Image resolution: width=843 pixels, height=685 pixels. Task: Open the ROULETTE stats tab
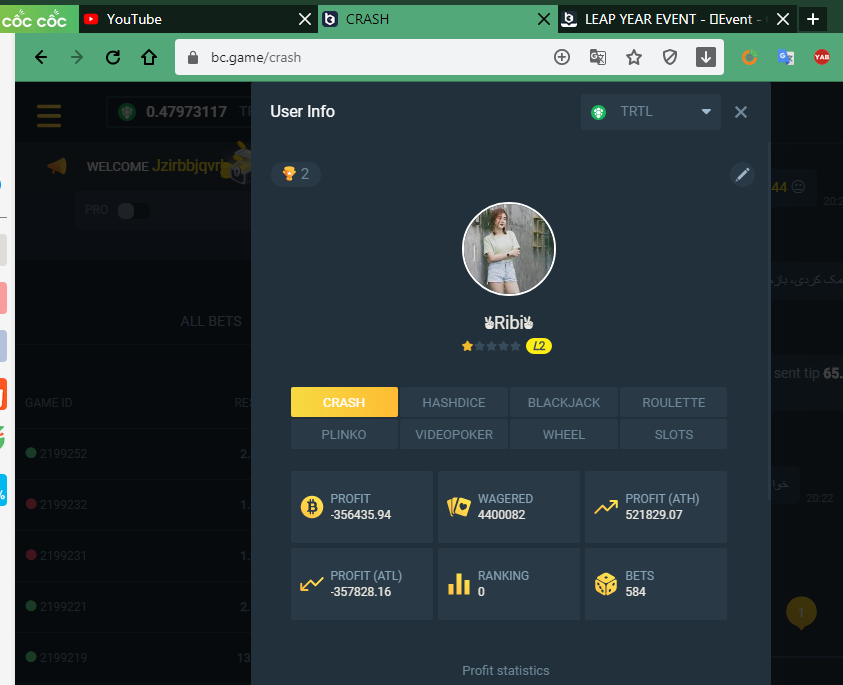673,402
